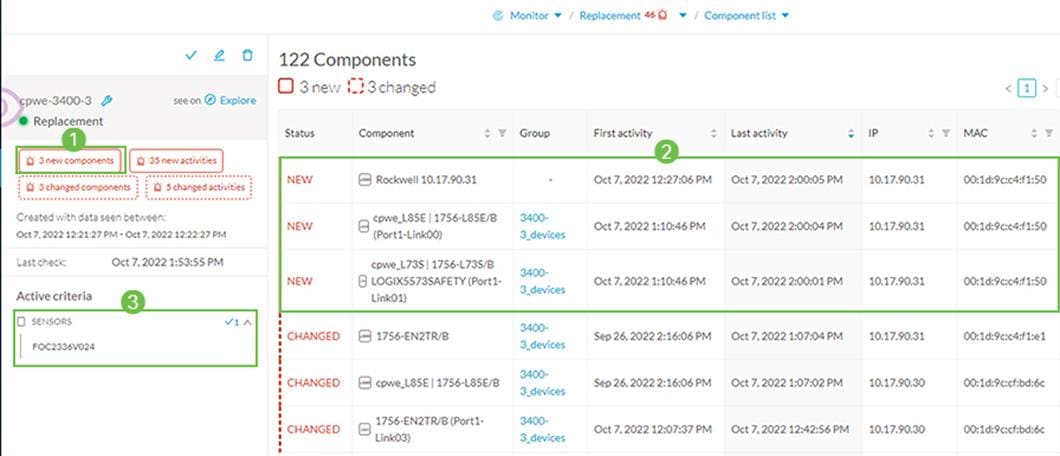The image size is (1060, 456).
Task: Click device icon for cpwe_L73S LOGIX5573SAFETY
Action: (x=362, y=282)
